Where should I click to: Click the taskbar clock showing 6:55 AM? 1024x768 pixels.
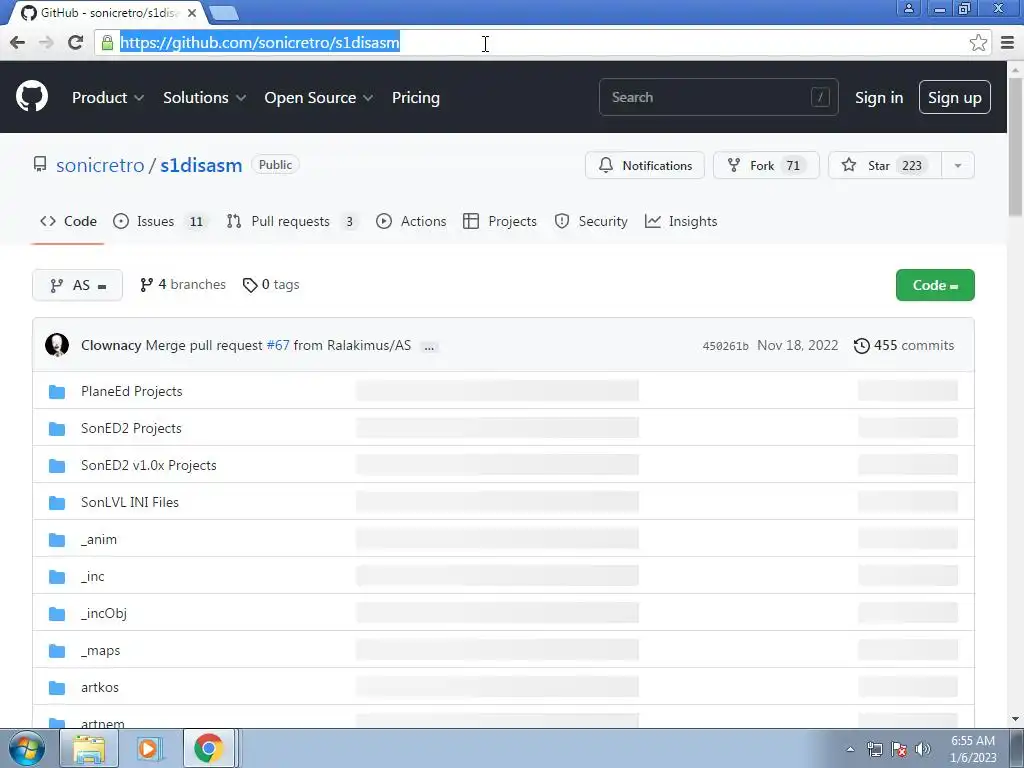973,749
